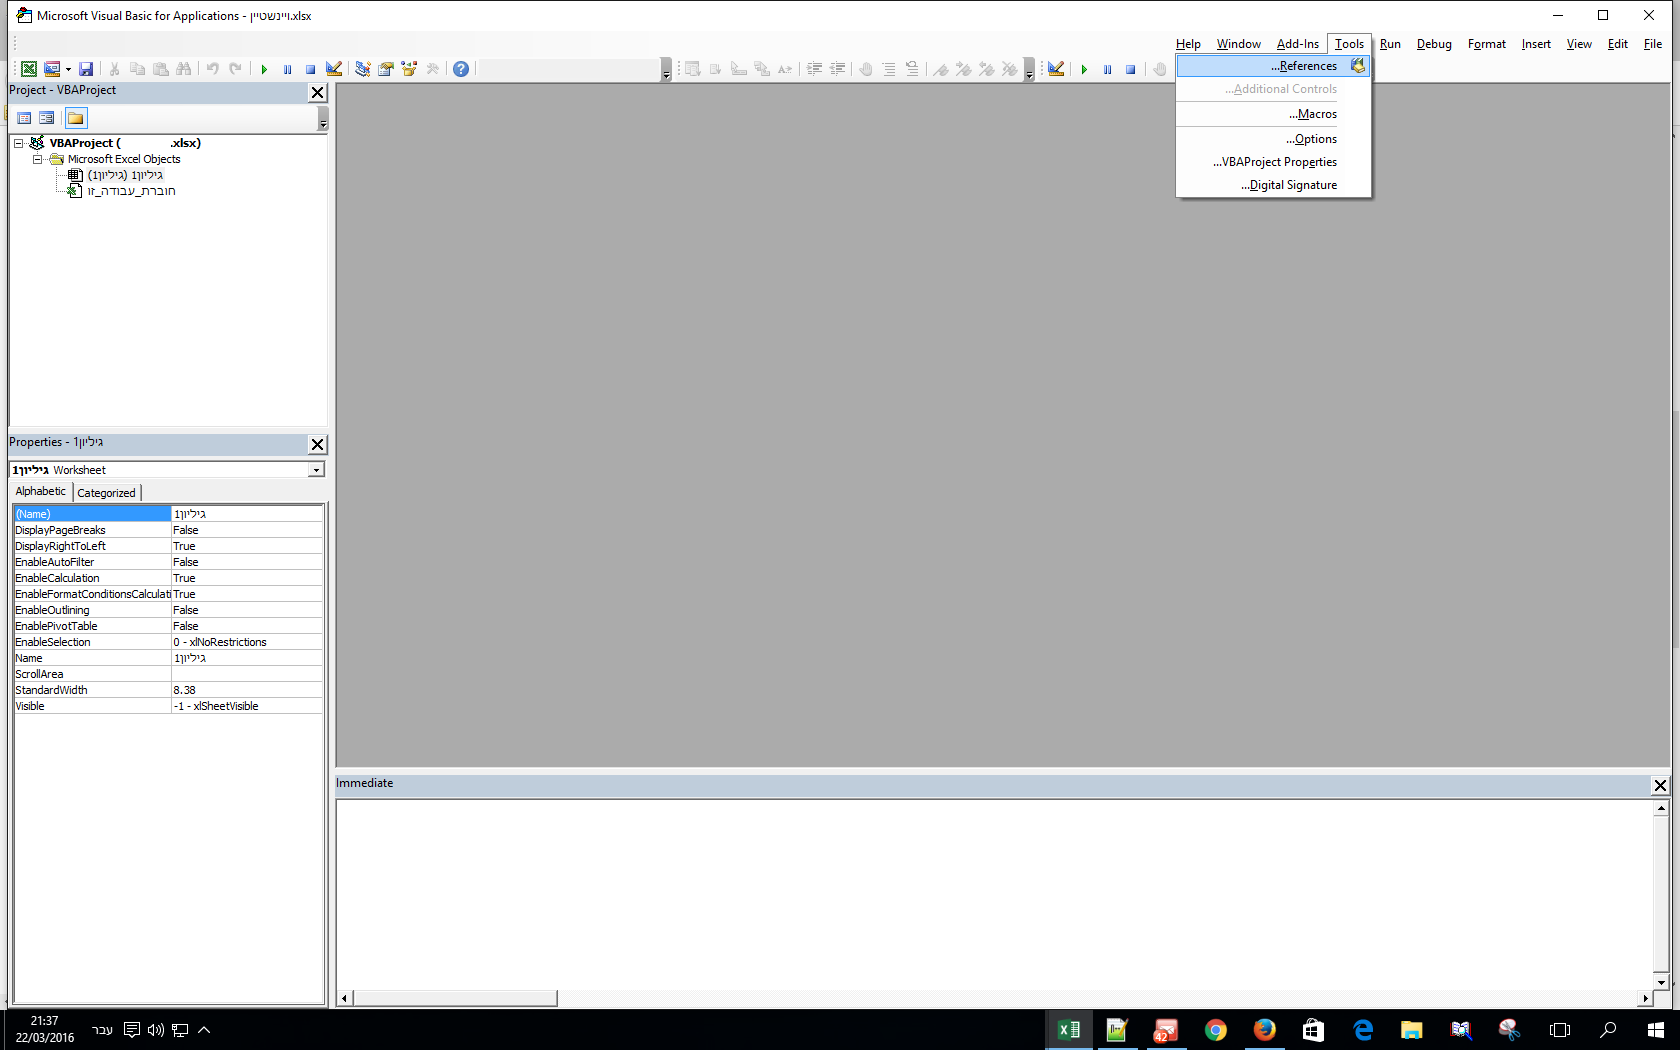1680x1050 pixels.
Task: Toggle Design Mode on the Standard toolbar
Action: [334, 69]
